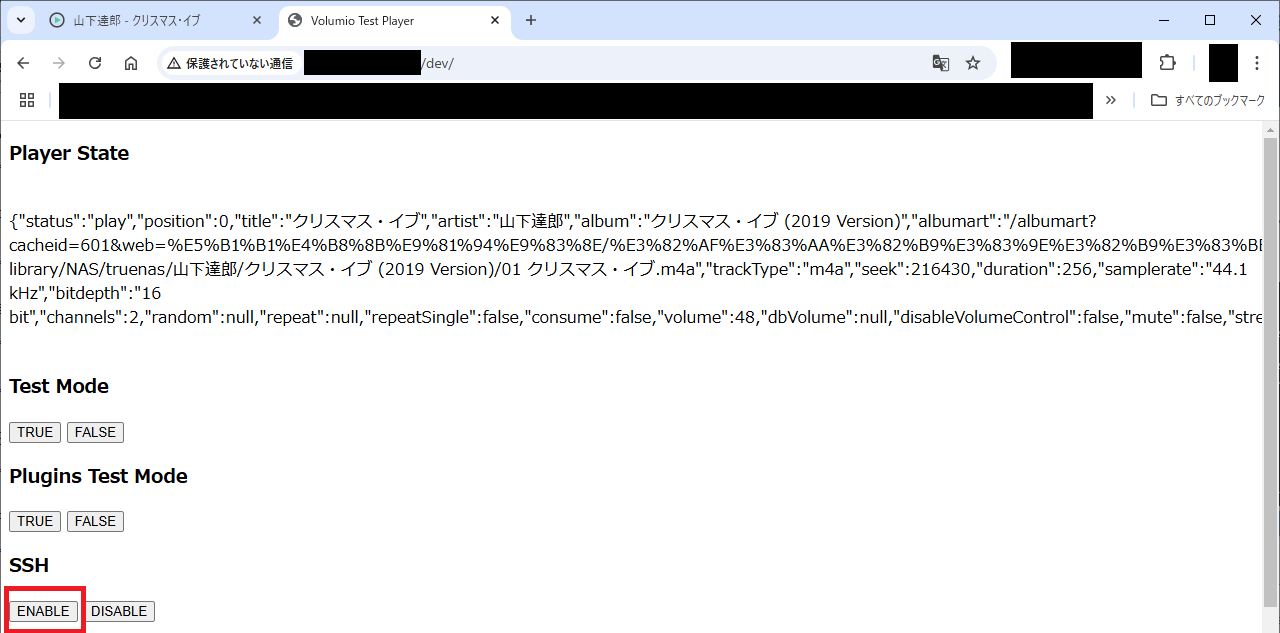Open the Extensions puzzle icon

point(1167,63)
